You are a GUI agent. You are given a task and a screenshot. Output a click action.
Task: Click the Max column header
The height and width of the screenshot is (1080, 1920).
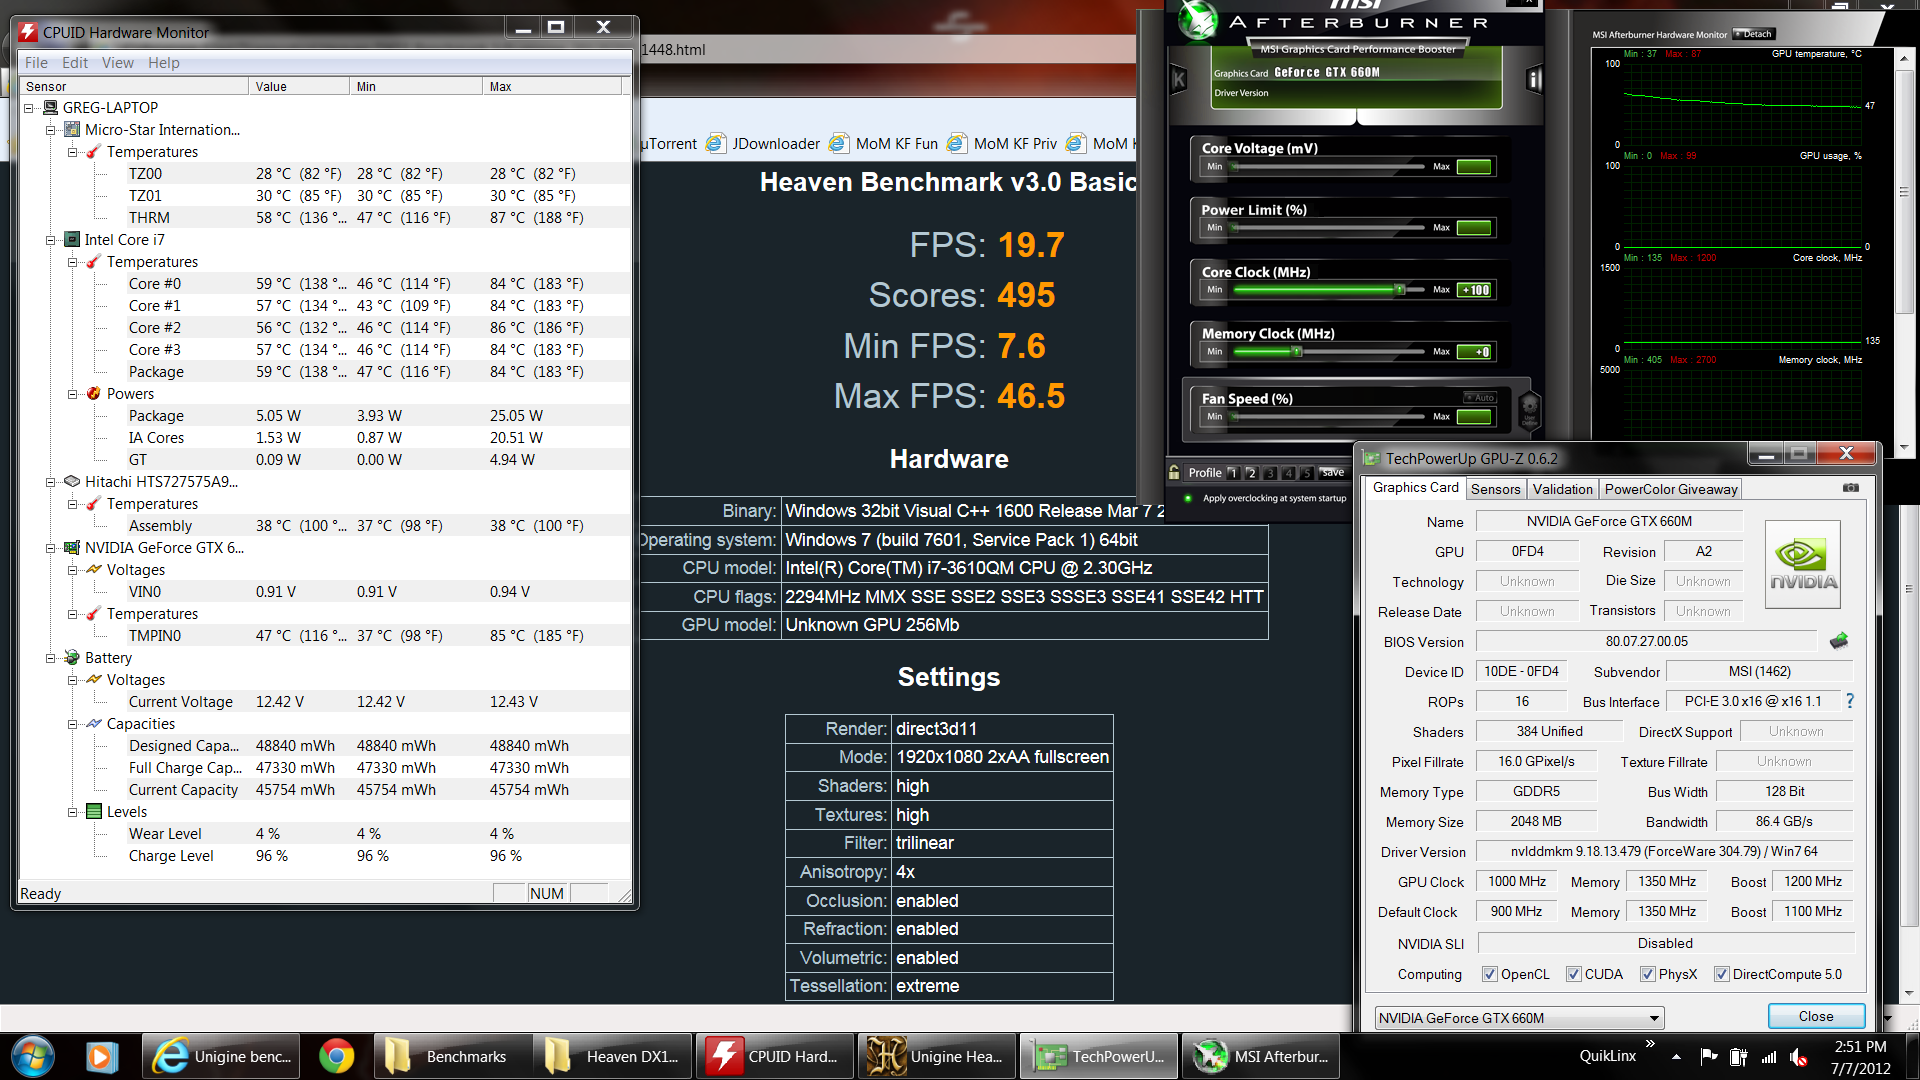click(551, 86)
